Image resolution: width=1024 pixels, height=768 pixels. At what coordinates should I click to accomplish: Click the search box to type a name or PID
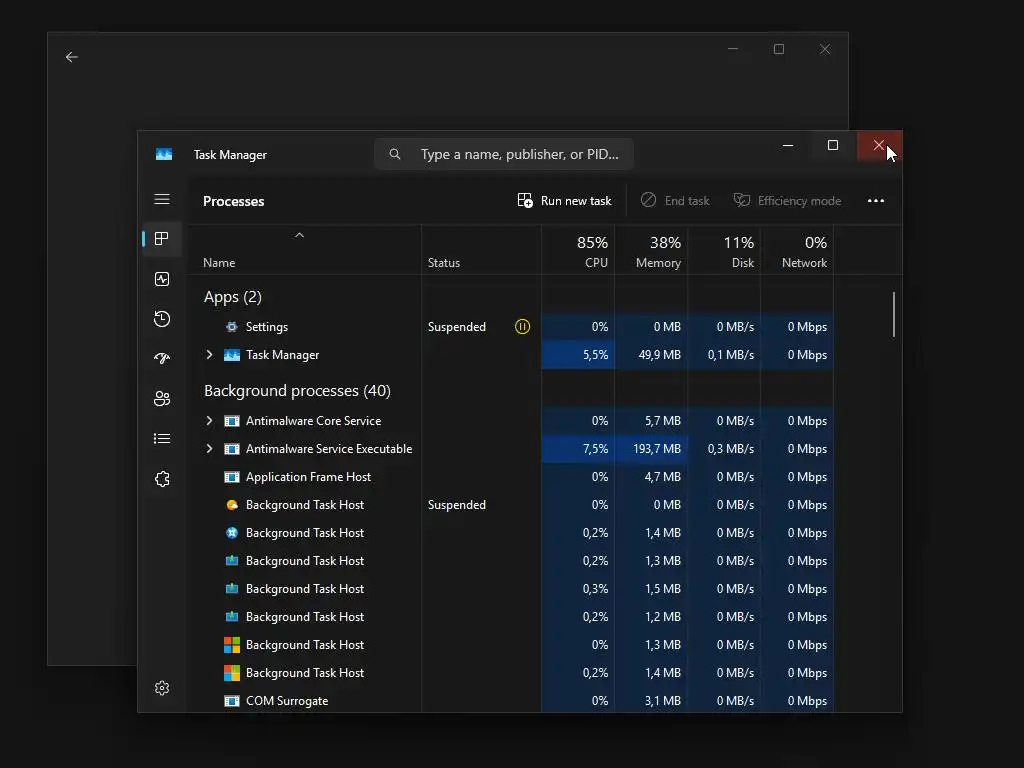(x=504, y=154)
